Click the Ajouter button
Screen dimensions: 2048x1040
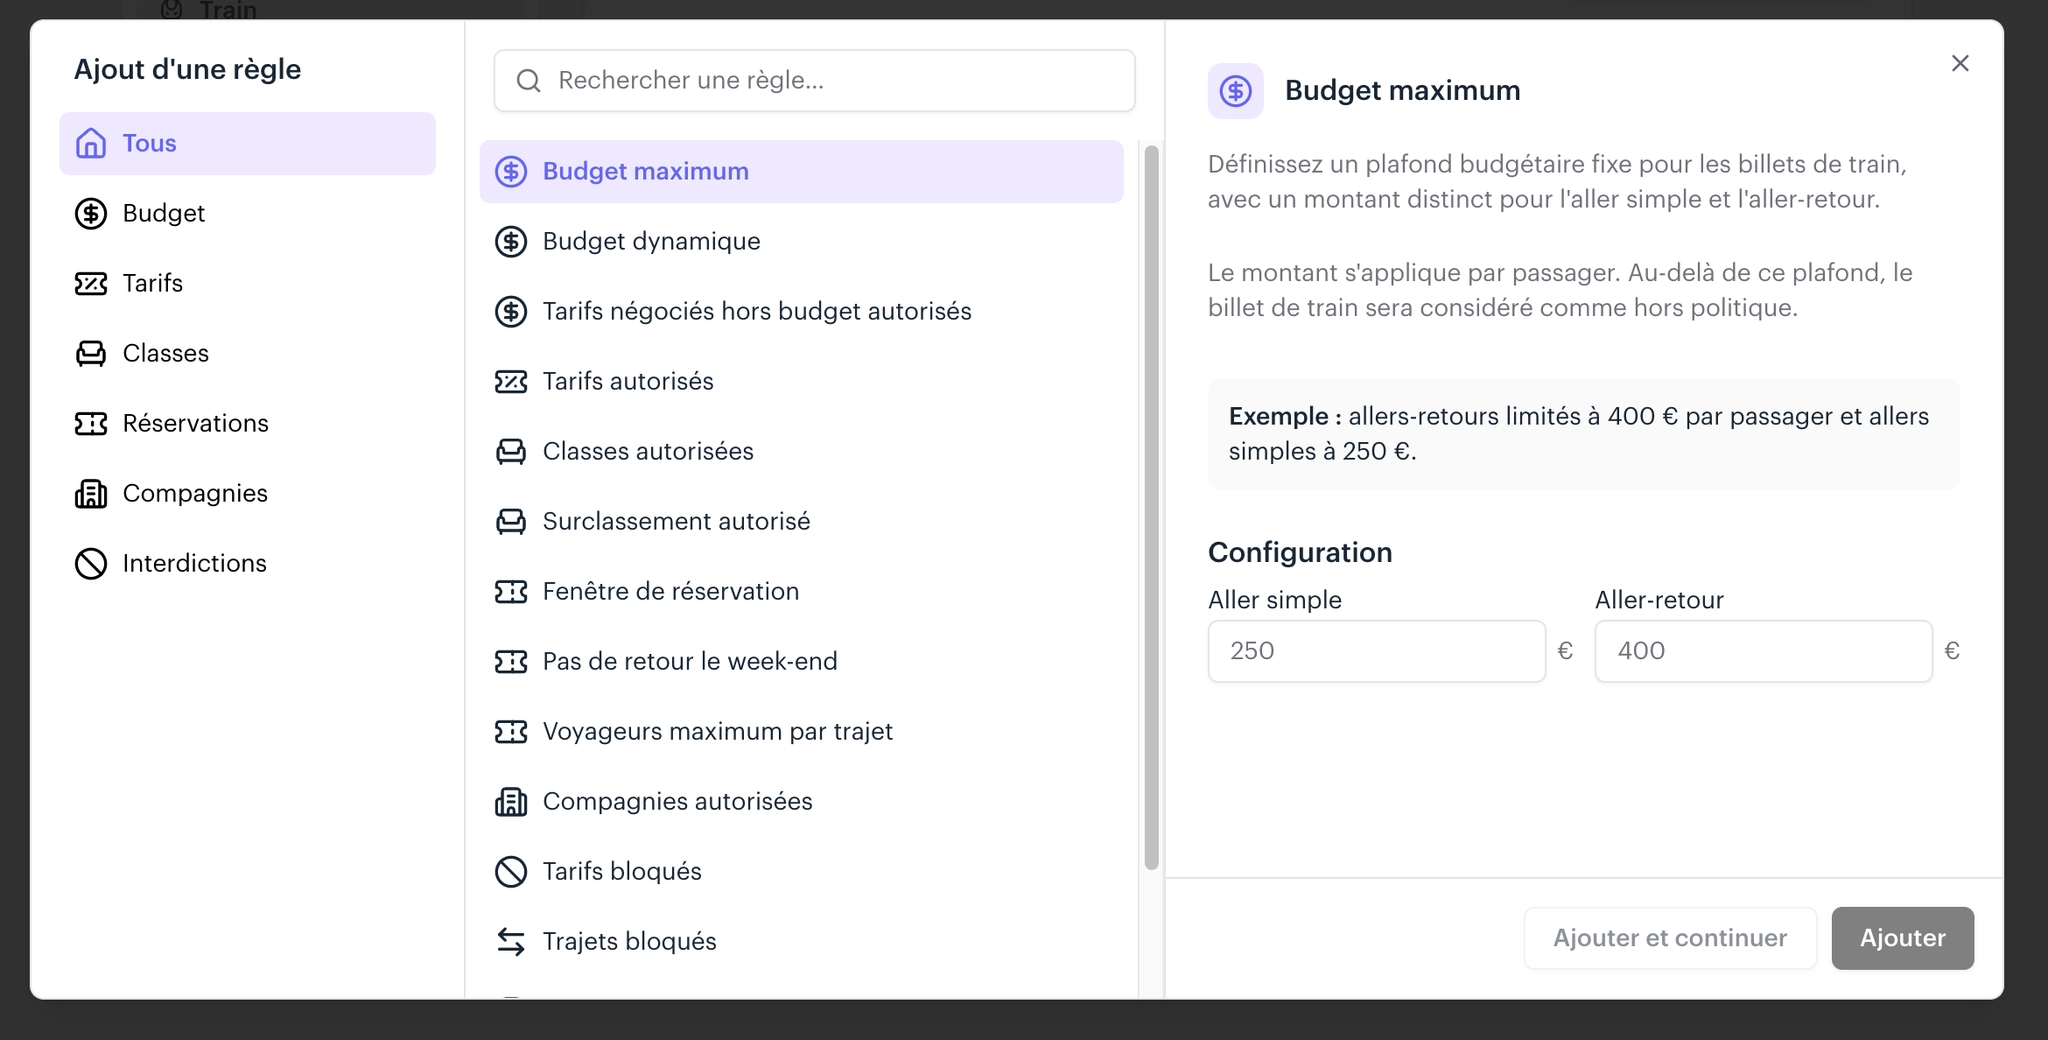1902,938
